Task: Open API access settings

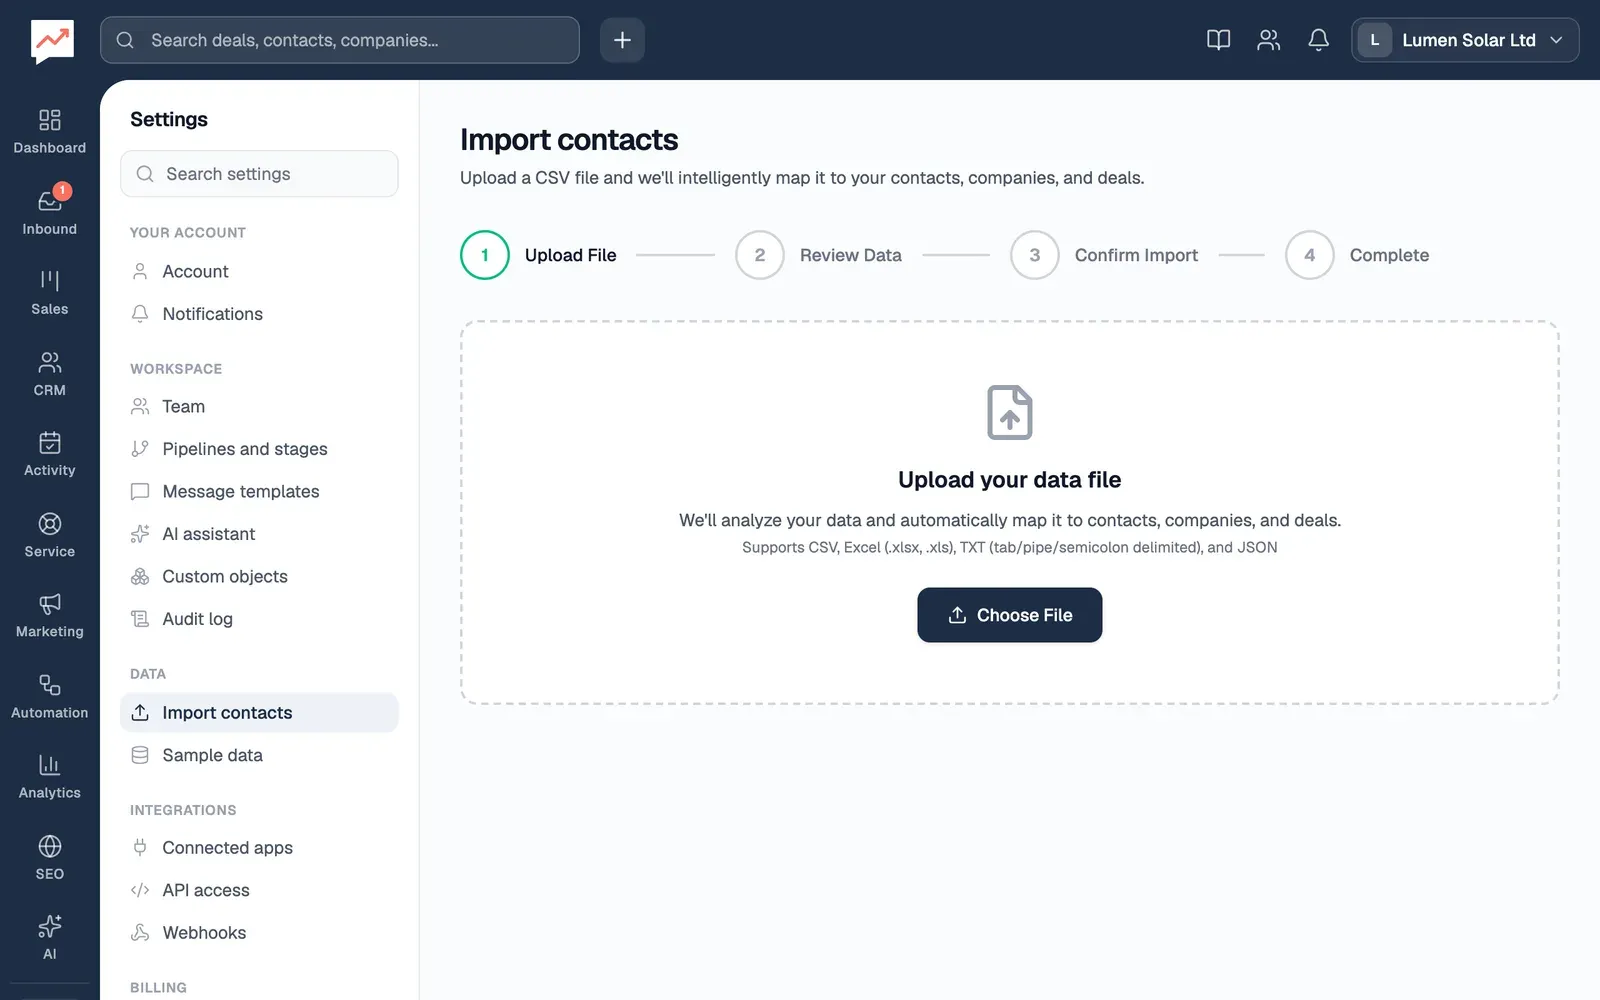Action: click(x=259, y=890)
